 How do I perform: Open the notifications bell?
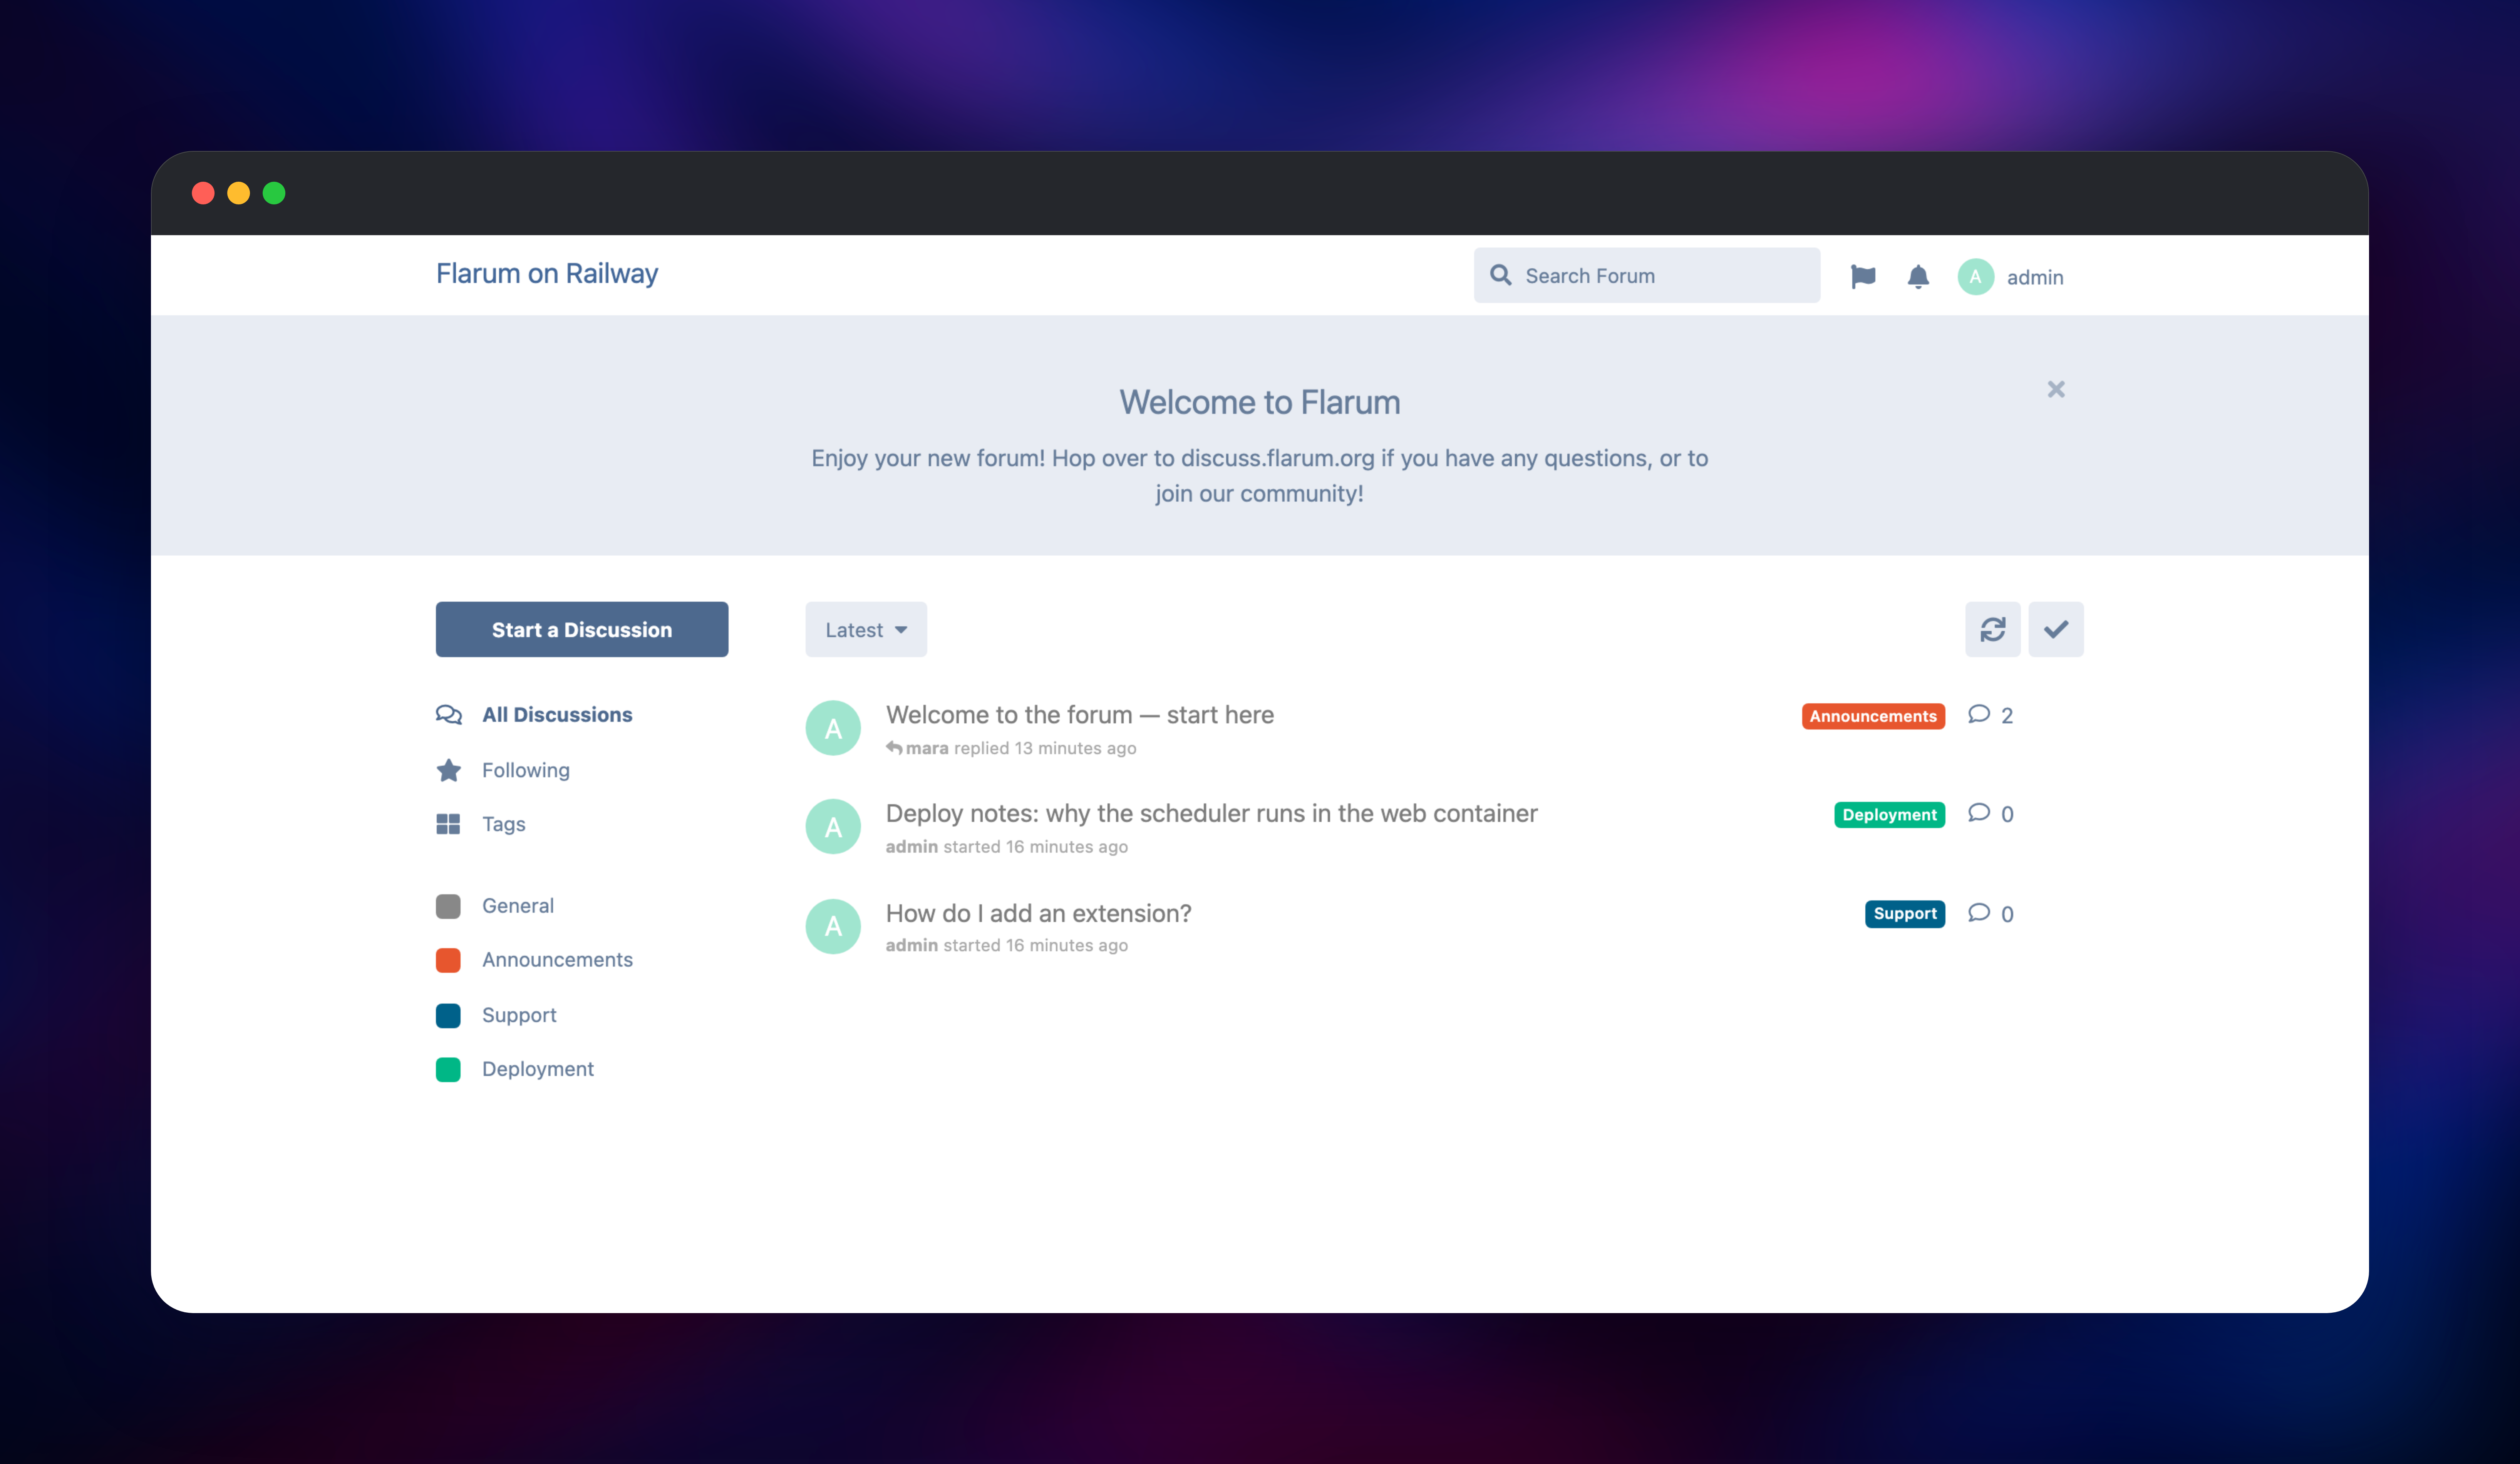(x=1918, y=277)
